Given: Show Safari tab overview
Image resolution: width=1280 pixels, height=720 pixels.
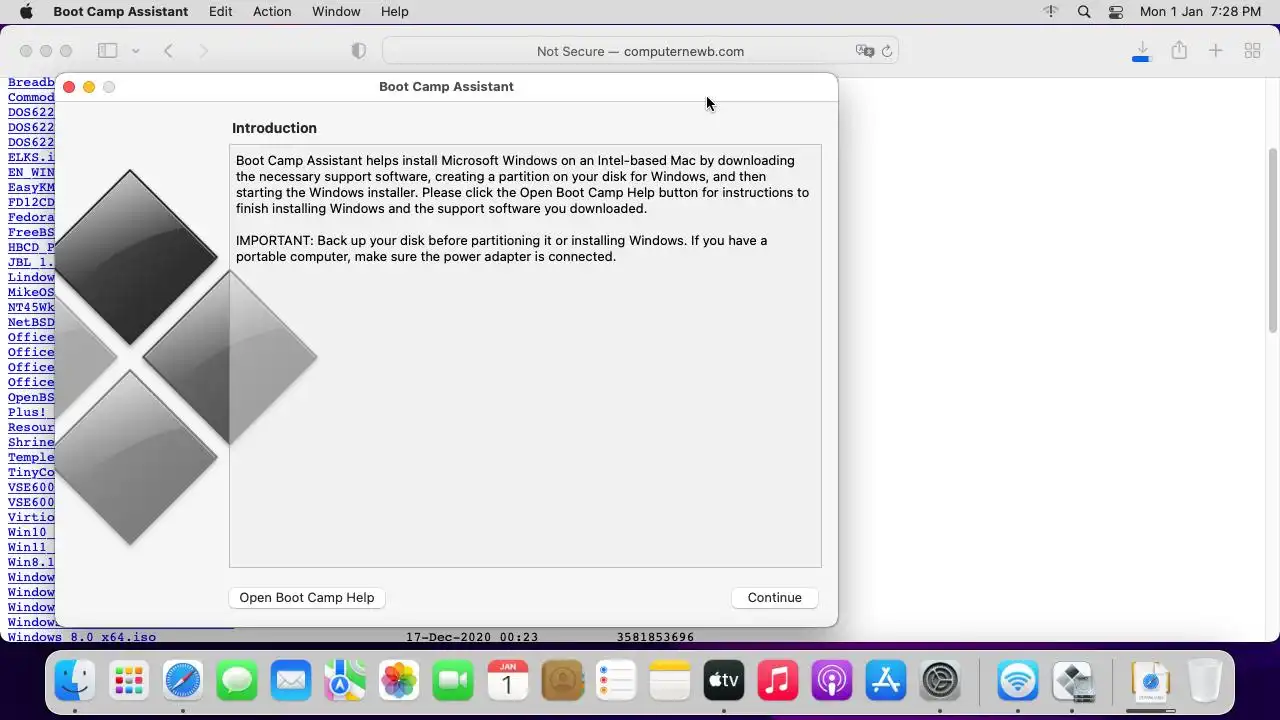Looking at the screenshot, I should click(1252, 51).
